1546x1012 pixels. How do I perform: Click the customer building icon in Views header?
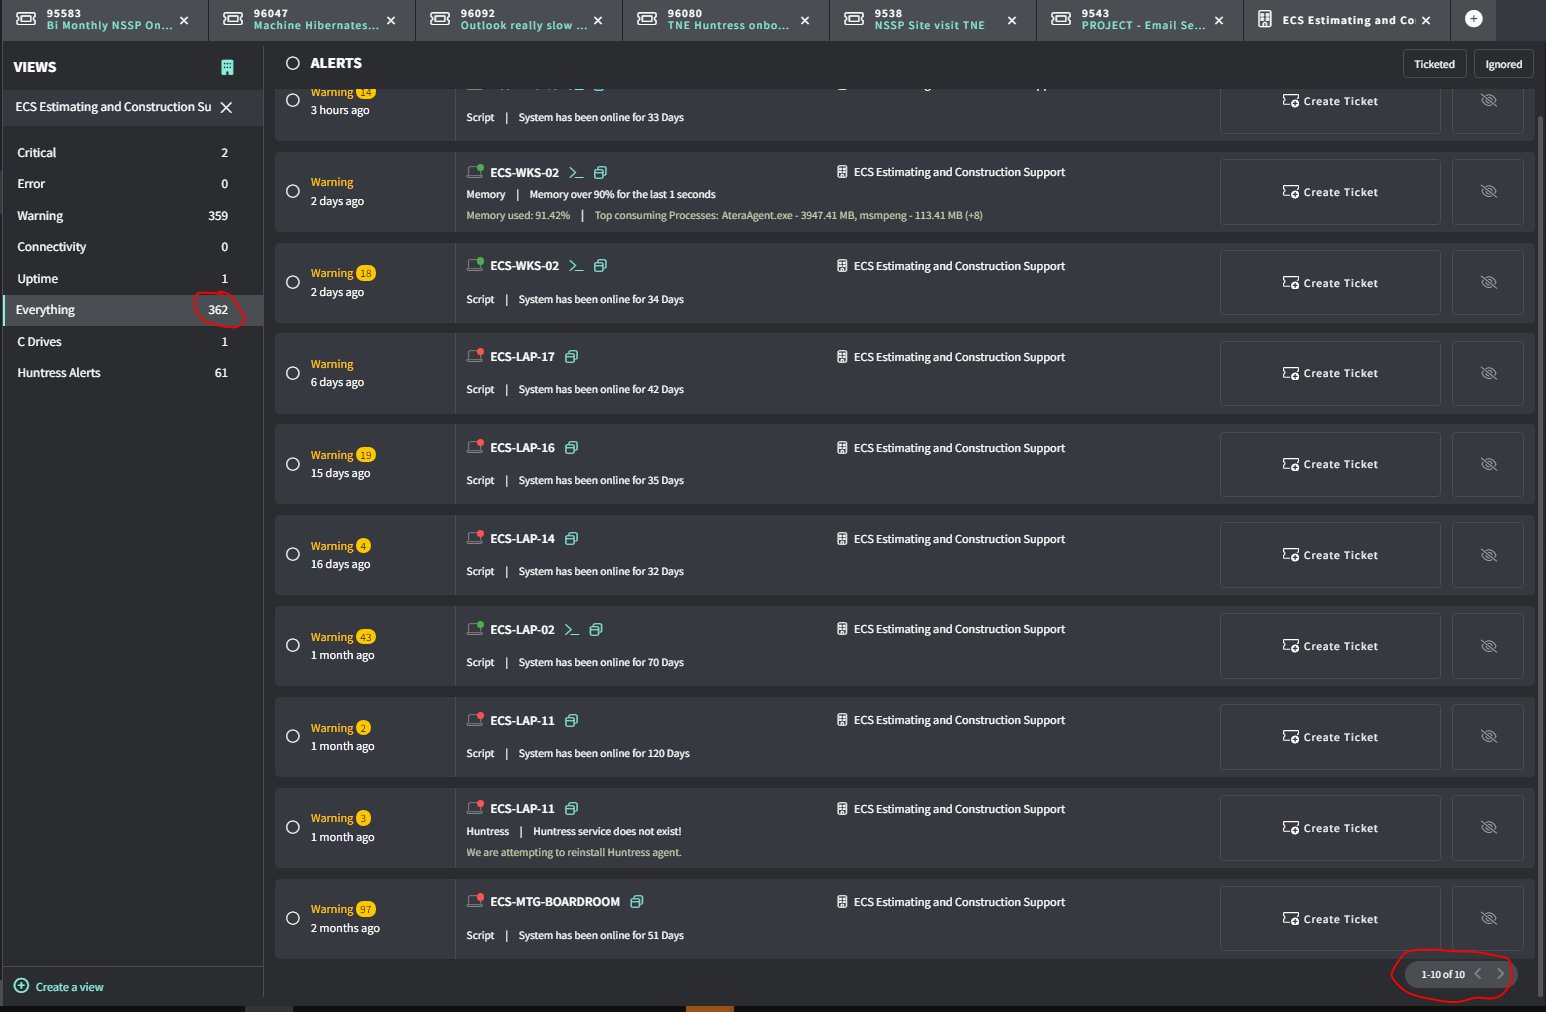227,67
